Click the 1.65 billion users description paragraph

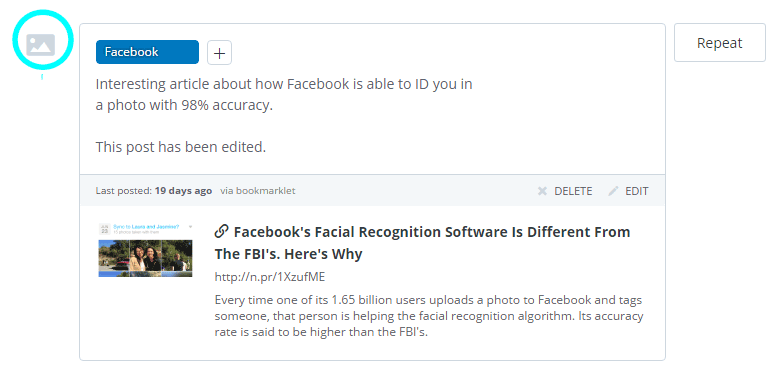click(x=428, y=316)
